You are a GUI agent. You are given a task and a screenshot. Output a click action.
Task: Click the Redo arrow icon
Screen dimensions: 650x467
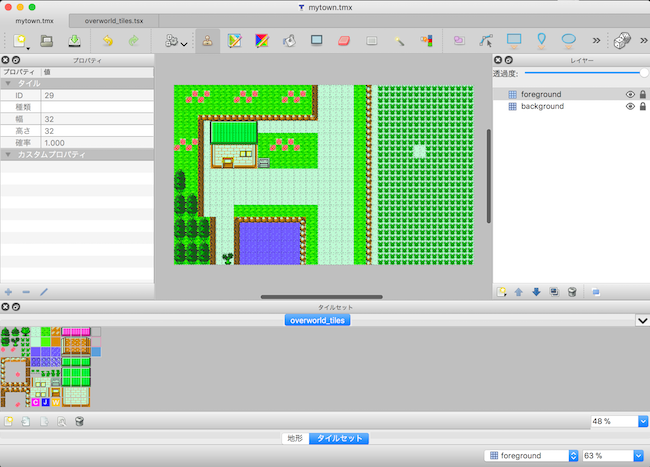(x=133, y=41)
